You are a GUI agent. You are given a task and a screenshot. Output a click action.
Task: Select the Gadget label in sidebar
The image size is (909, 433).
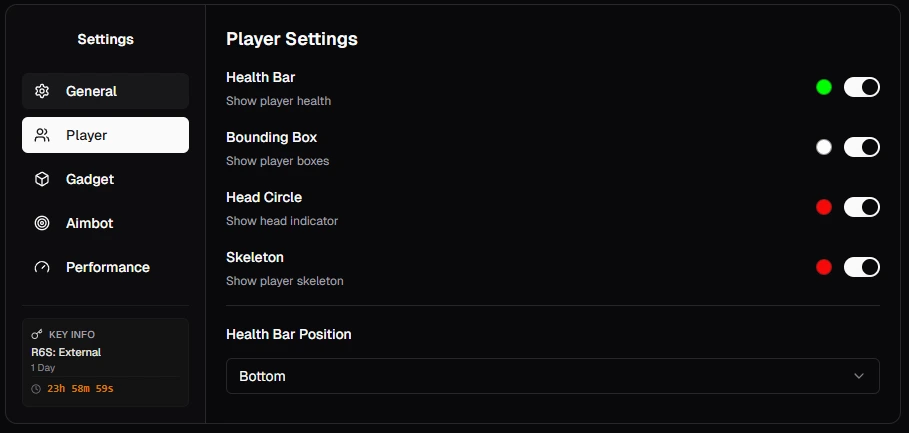(90, 179)
